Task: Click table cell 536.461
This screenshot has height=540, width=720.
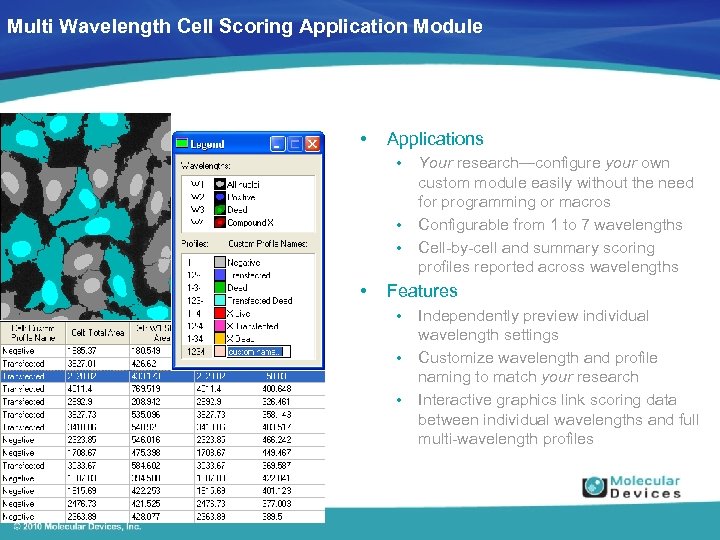Action: [x=277, y=402]
